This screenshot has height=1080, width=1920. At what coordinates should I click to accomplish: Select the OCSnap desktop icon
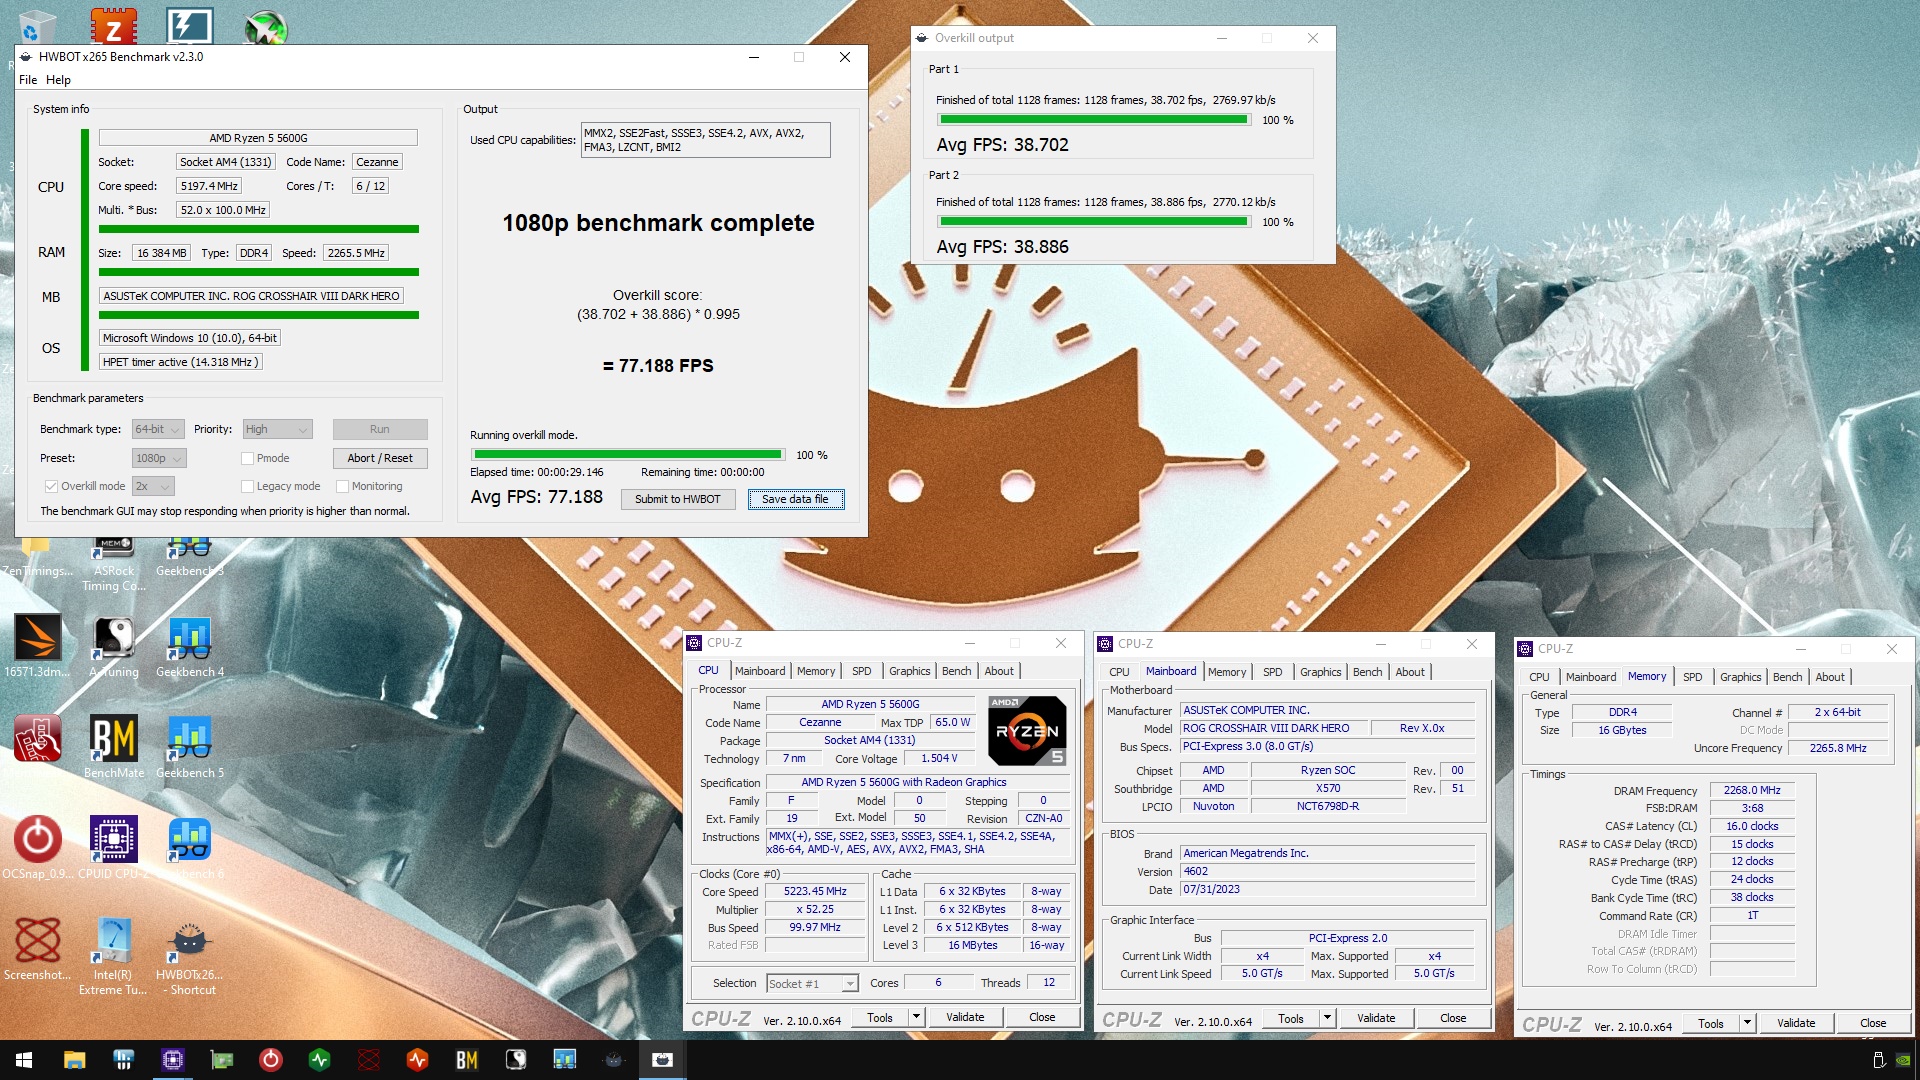(x=37, y=849)
